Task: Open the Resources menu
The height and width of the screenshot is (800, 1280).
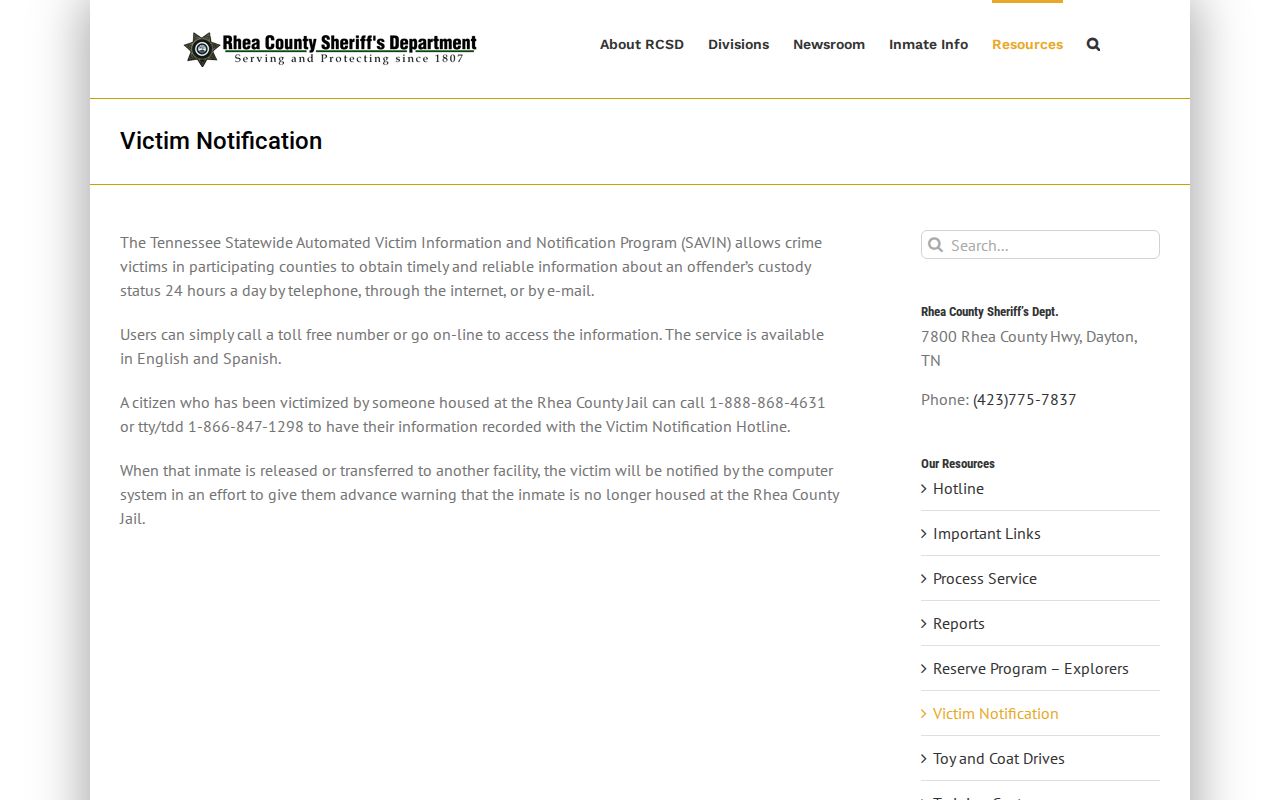Action: pyautogui.click(x=1027, y=44)
